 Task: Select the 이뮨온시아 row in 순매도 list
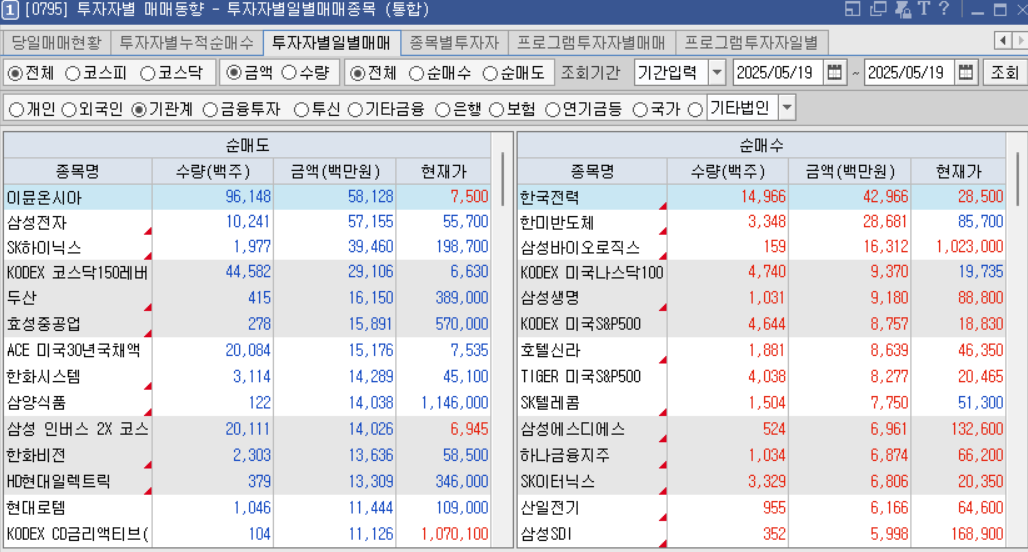click(247, 197)
